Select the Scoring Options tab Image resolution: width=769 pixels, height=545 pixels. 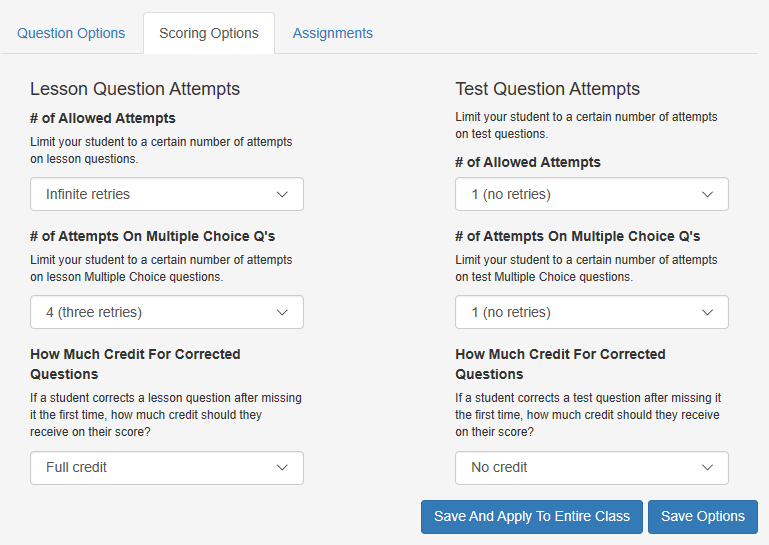click(209, 33)
